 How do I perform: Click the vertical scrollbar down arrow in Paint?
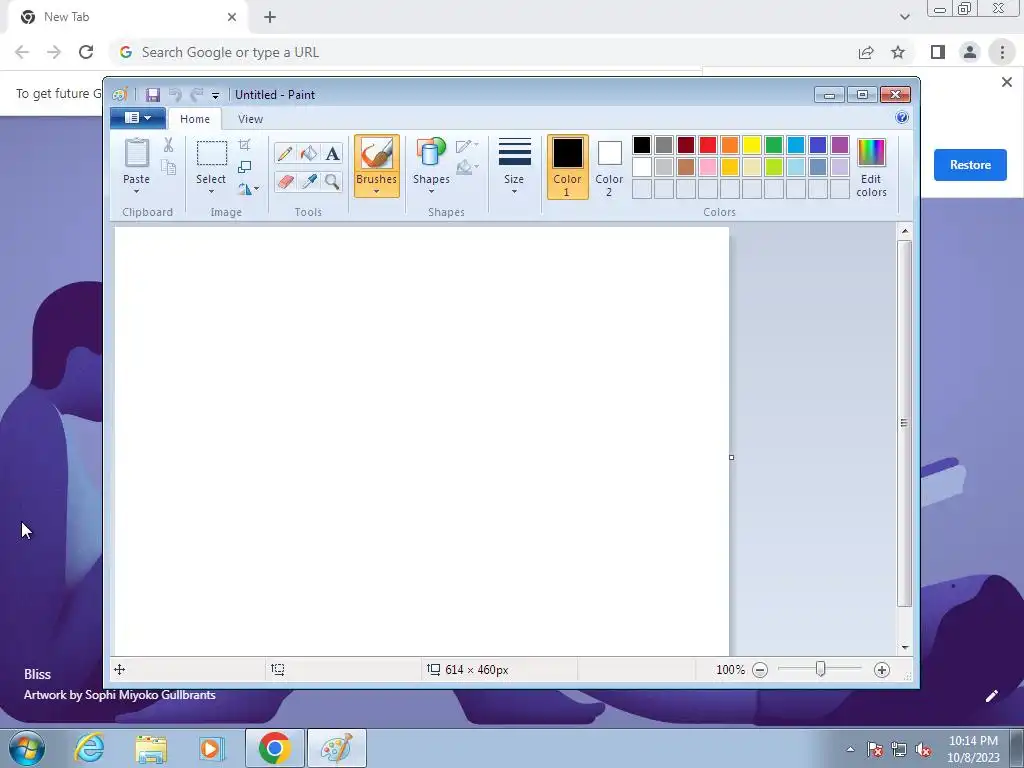905,647
